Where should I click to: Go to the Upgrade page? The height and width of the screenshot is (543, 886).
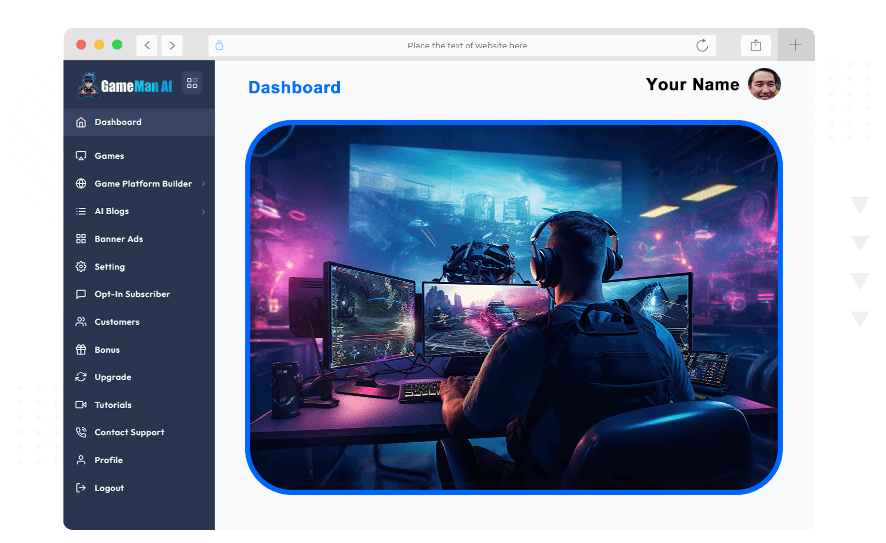113,377
